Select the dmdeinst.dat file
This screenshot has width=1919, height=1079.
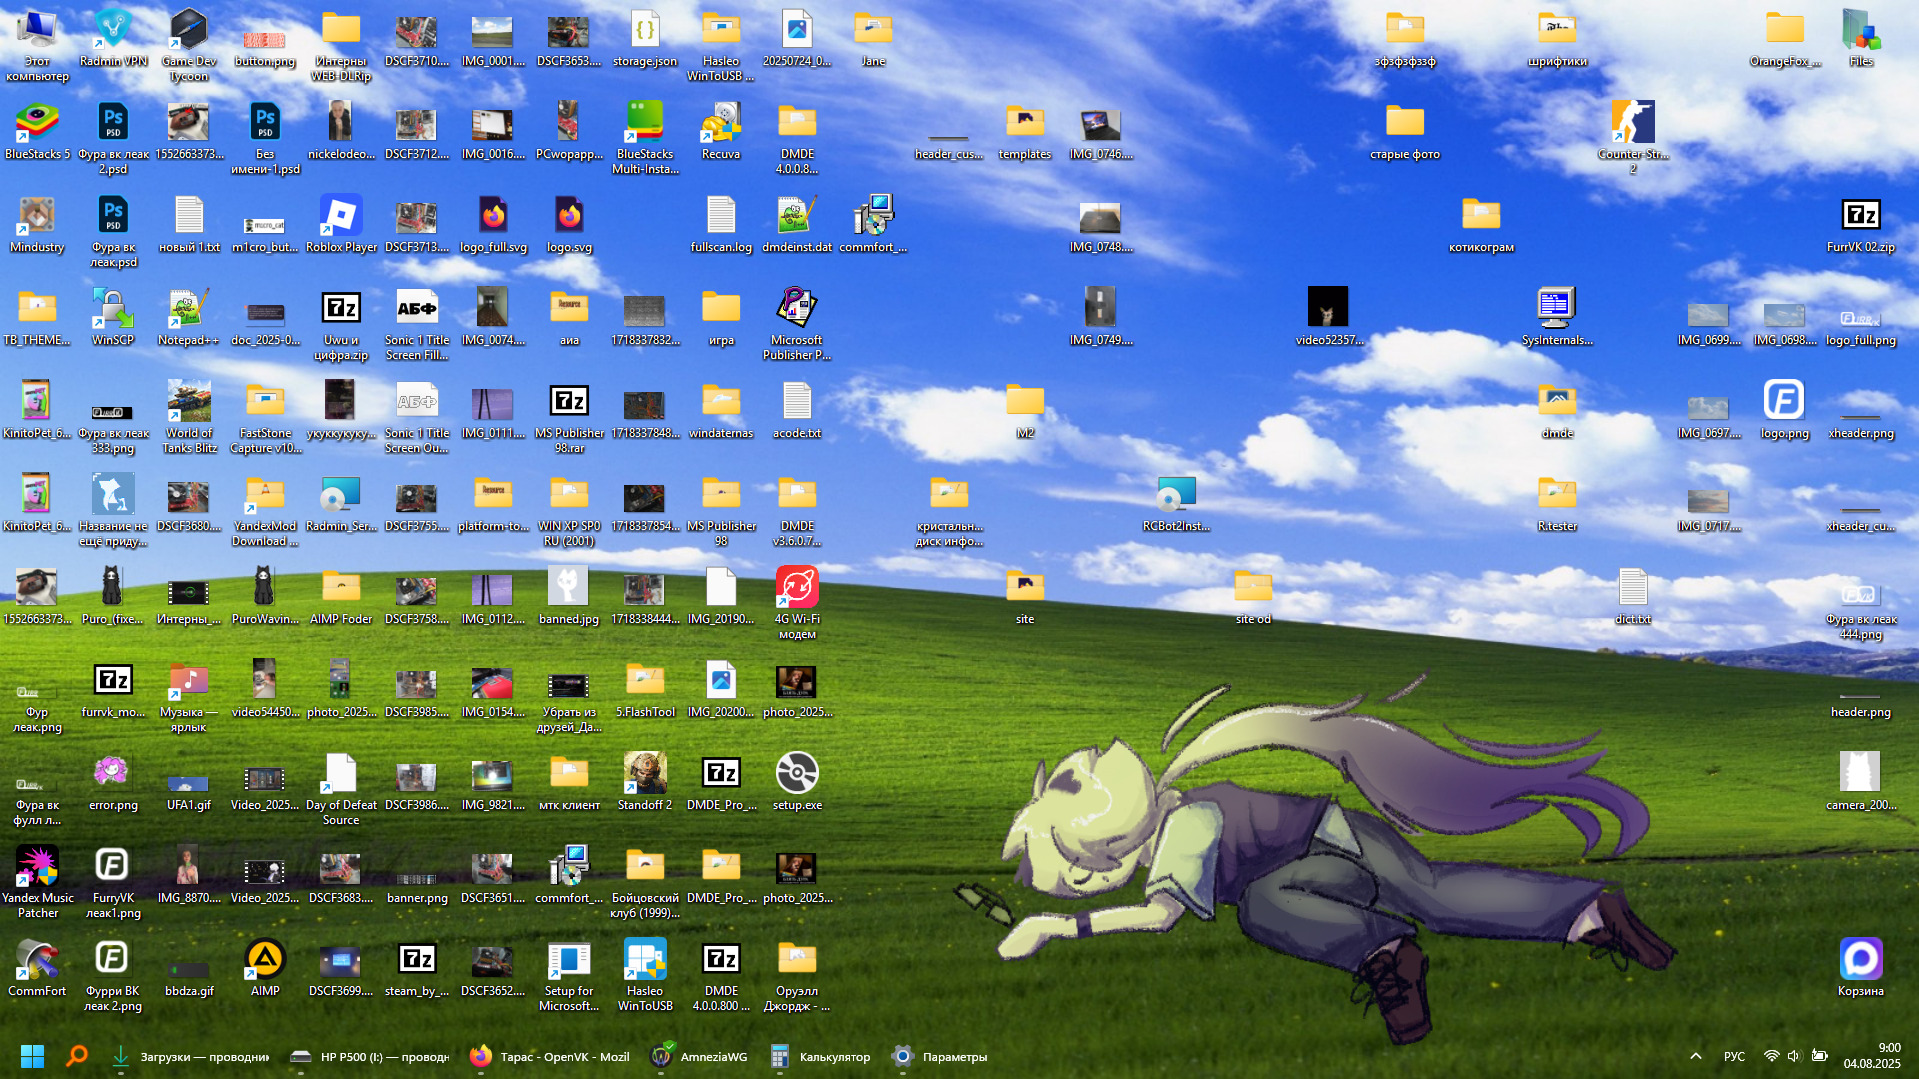point(797,224)
